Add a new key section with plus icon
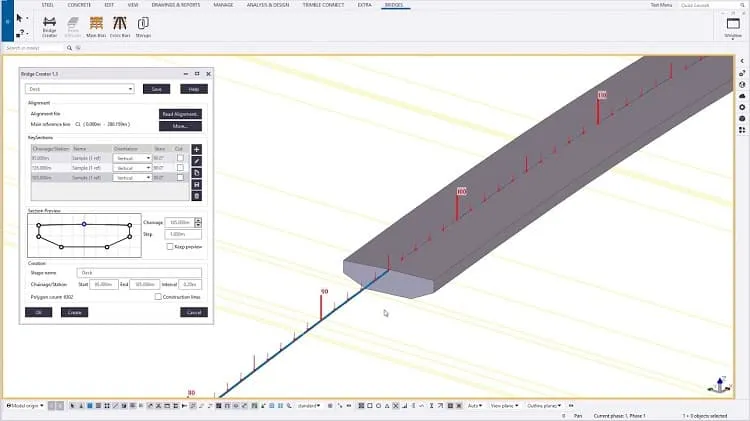Image resolution: width=750 pixels, height=421 pixels. click(197, 149)
